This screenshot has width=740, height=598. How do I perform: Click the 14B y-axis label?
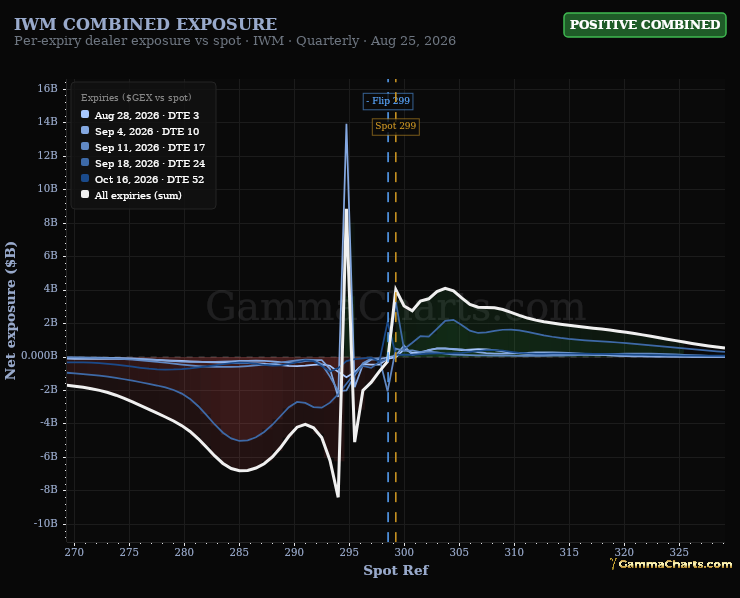48,121
